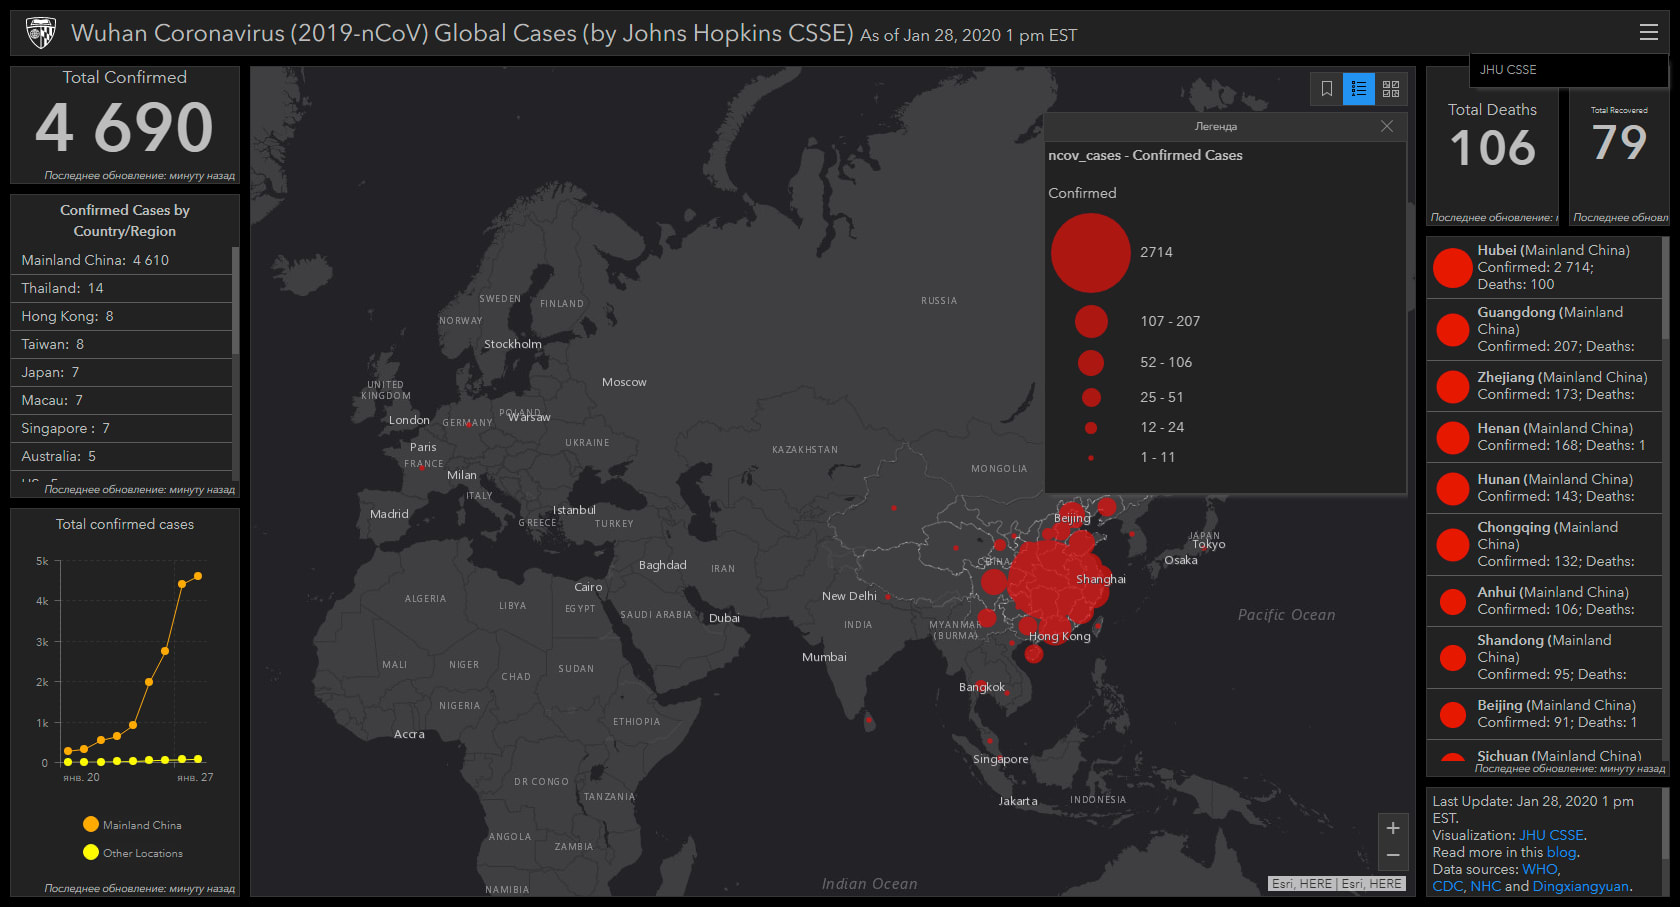Select the Anhui province entry
The height and width of the screenshot is (907, 1680).
tap(1544, 601)
